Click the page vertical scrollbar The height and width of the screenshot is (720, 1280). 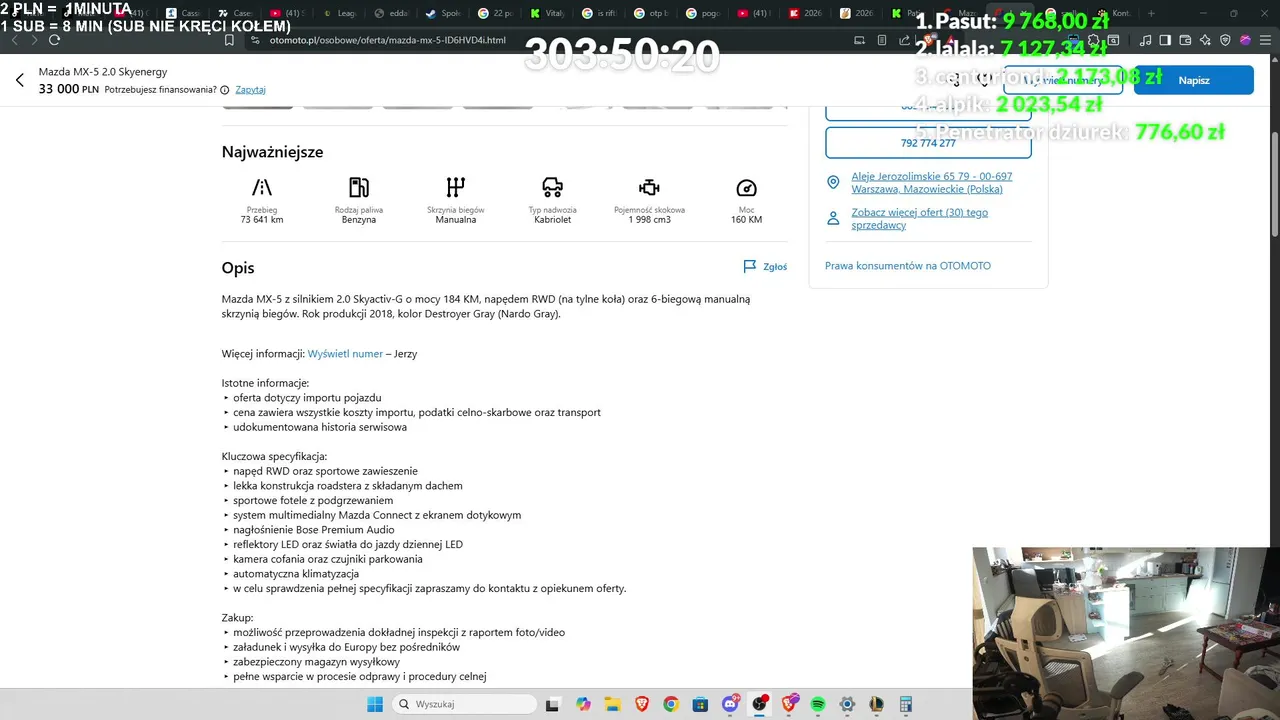pos(1274,185)
